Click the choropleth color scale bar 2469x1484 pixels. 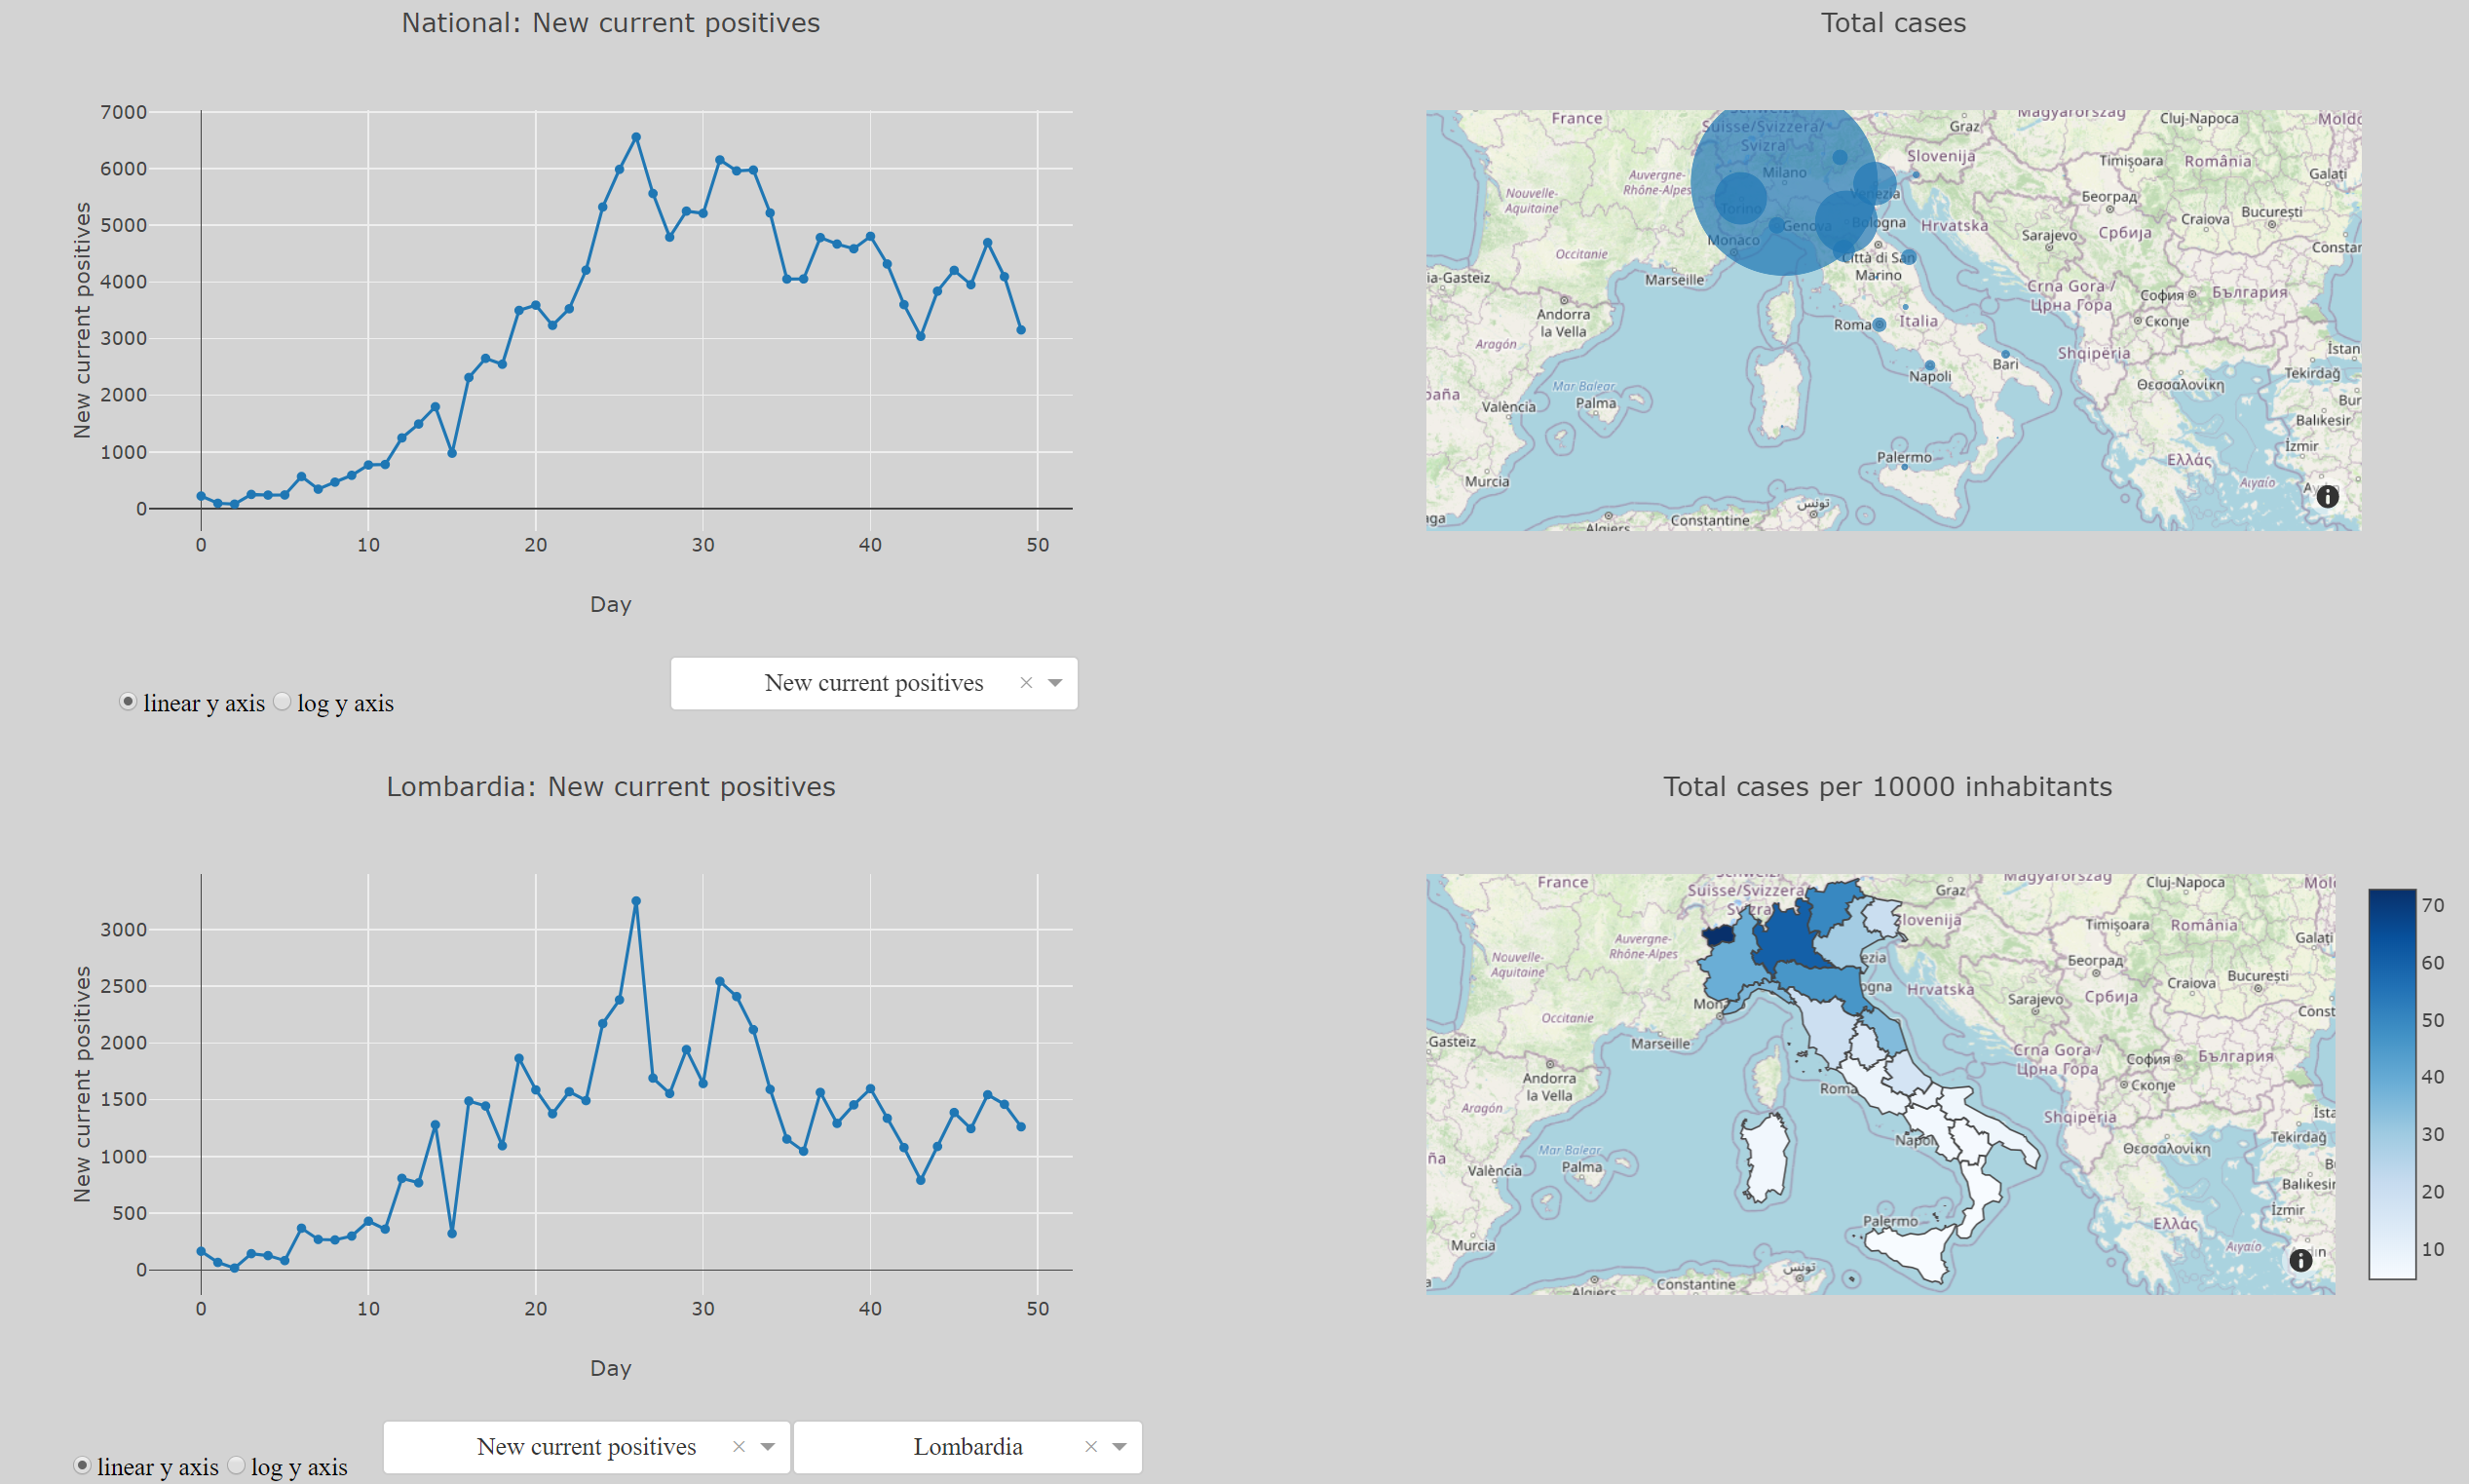(x=2391, y=1083)
